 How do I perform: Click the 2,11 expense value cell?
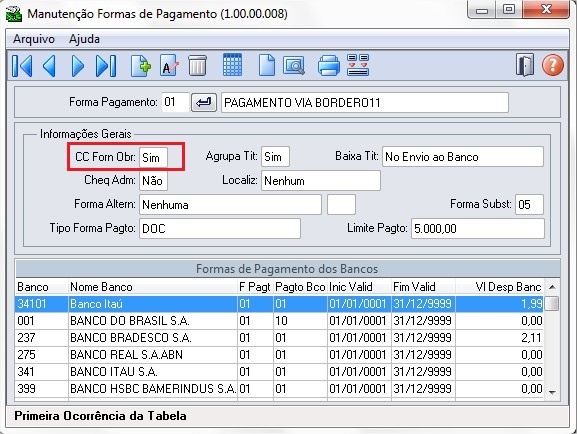499,338
